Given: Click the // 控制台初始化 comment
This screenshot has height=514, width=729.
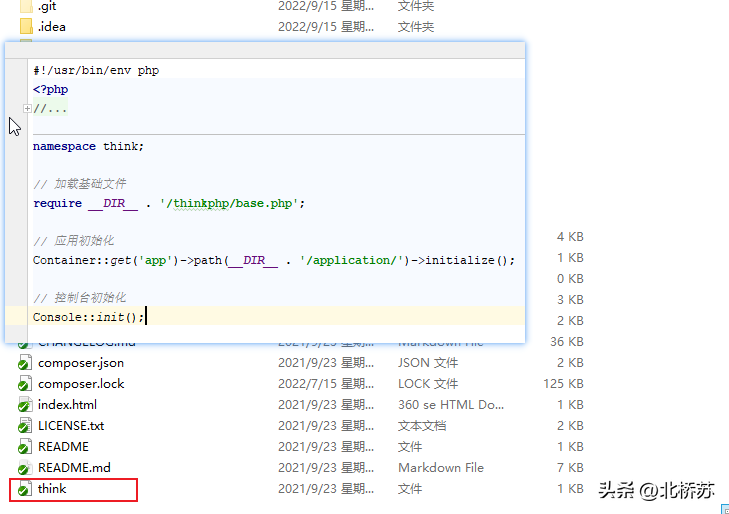Looking at the screenshot, I should (80, 298).
